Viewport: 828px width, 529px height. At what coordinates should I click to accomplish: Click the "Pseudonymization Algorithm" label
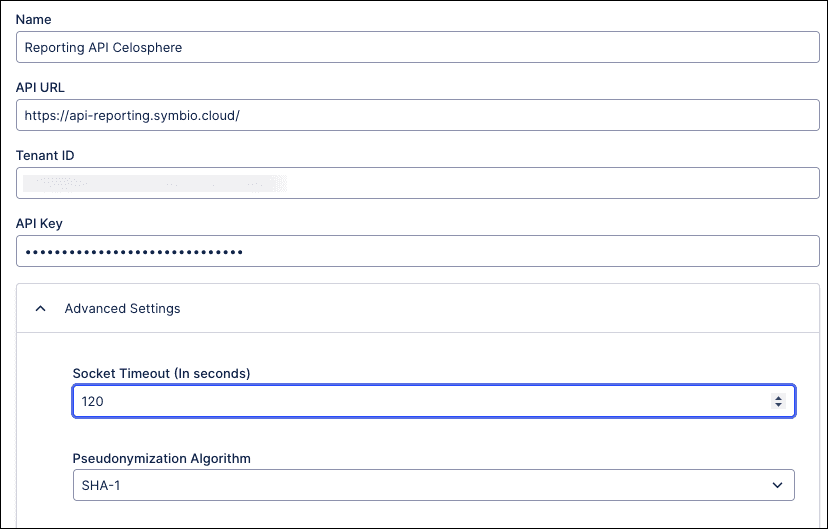161,458
